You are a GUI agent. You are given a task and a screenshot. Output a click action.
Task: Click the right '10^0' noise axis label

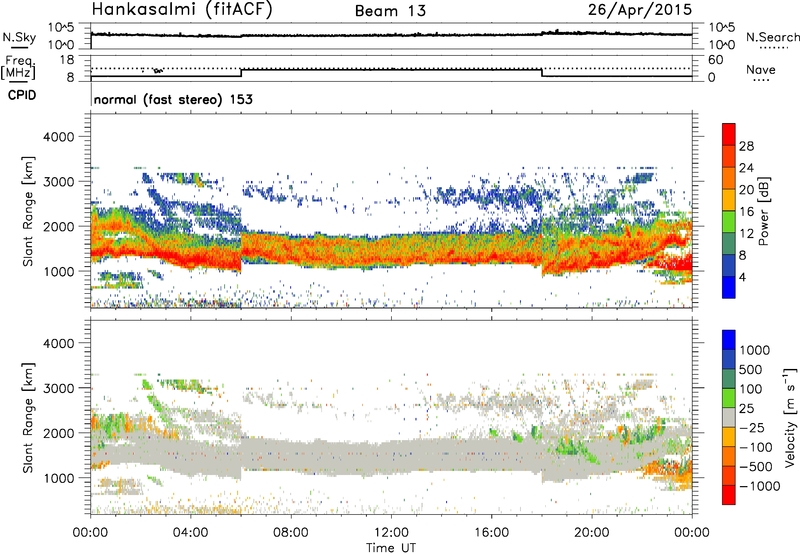[721, 45]
